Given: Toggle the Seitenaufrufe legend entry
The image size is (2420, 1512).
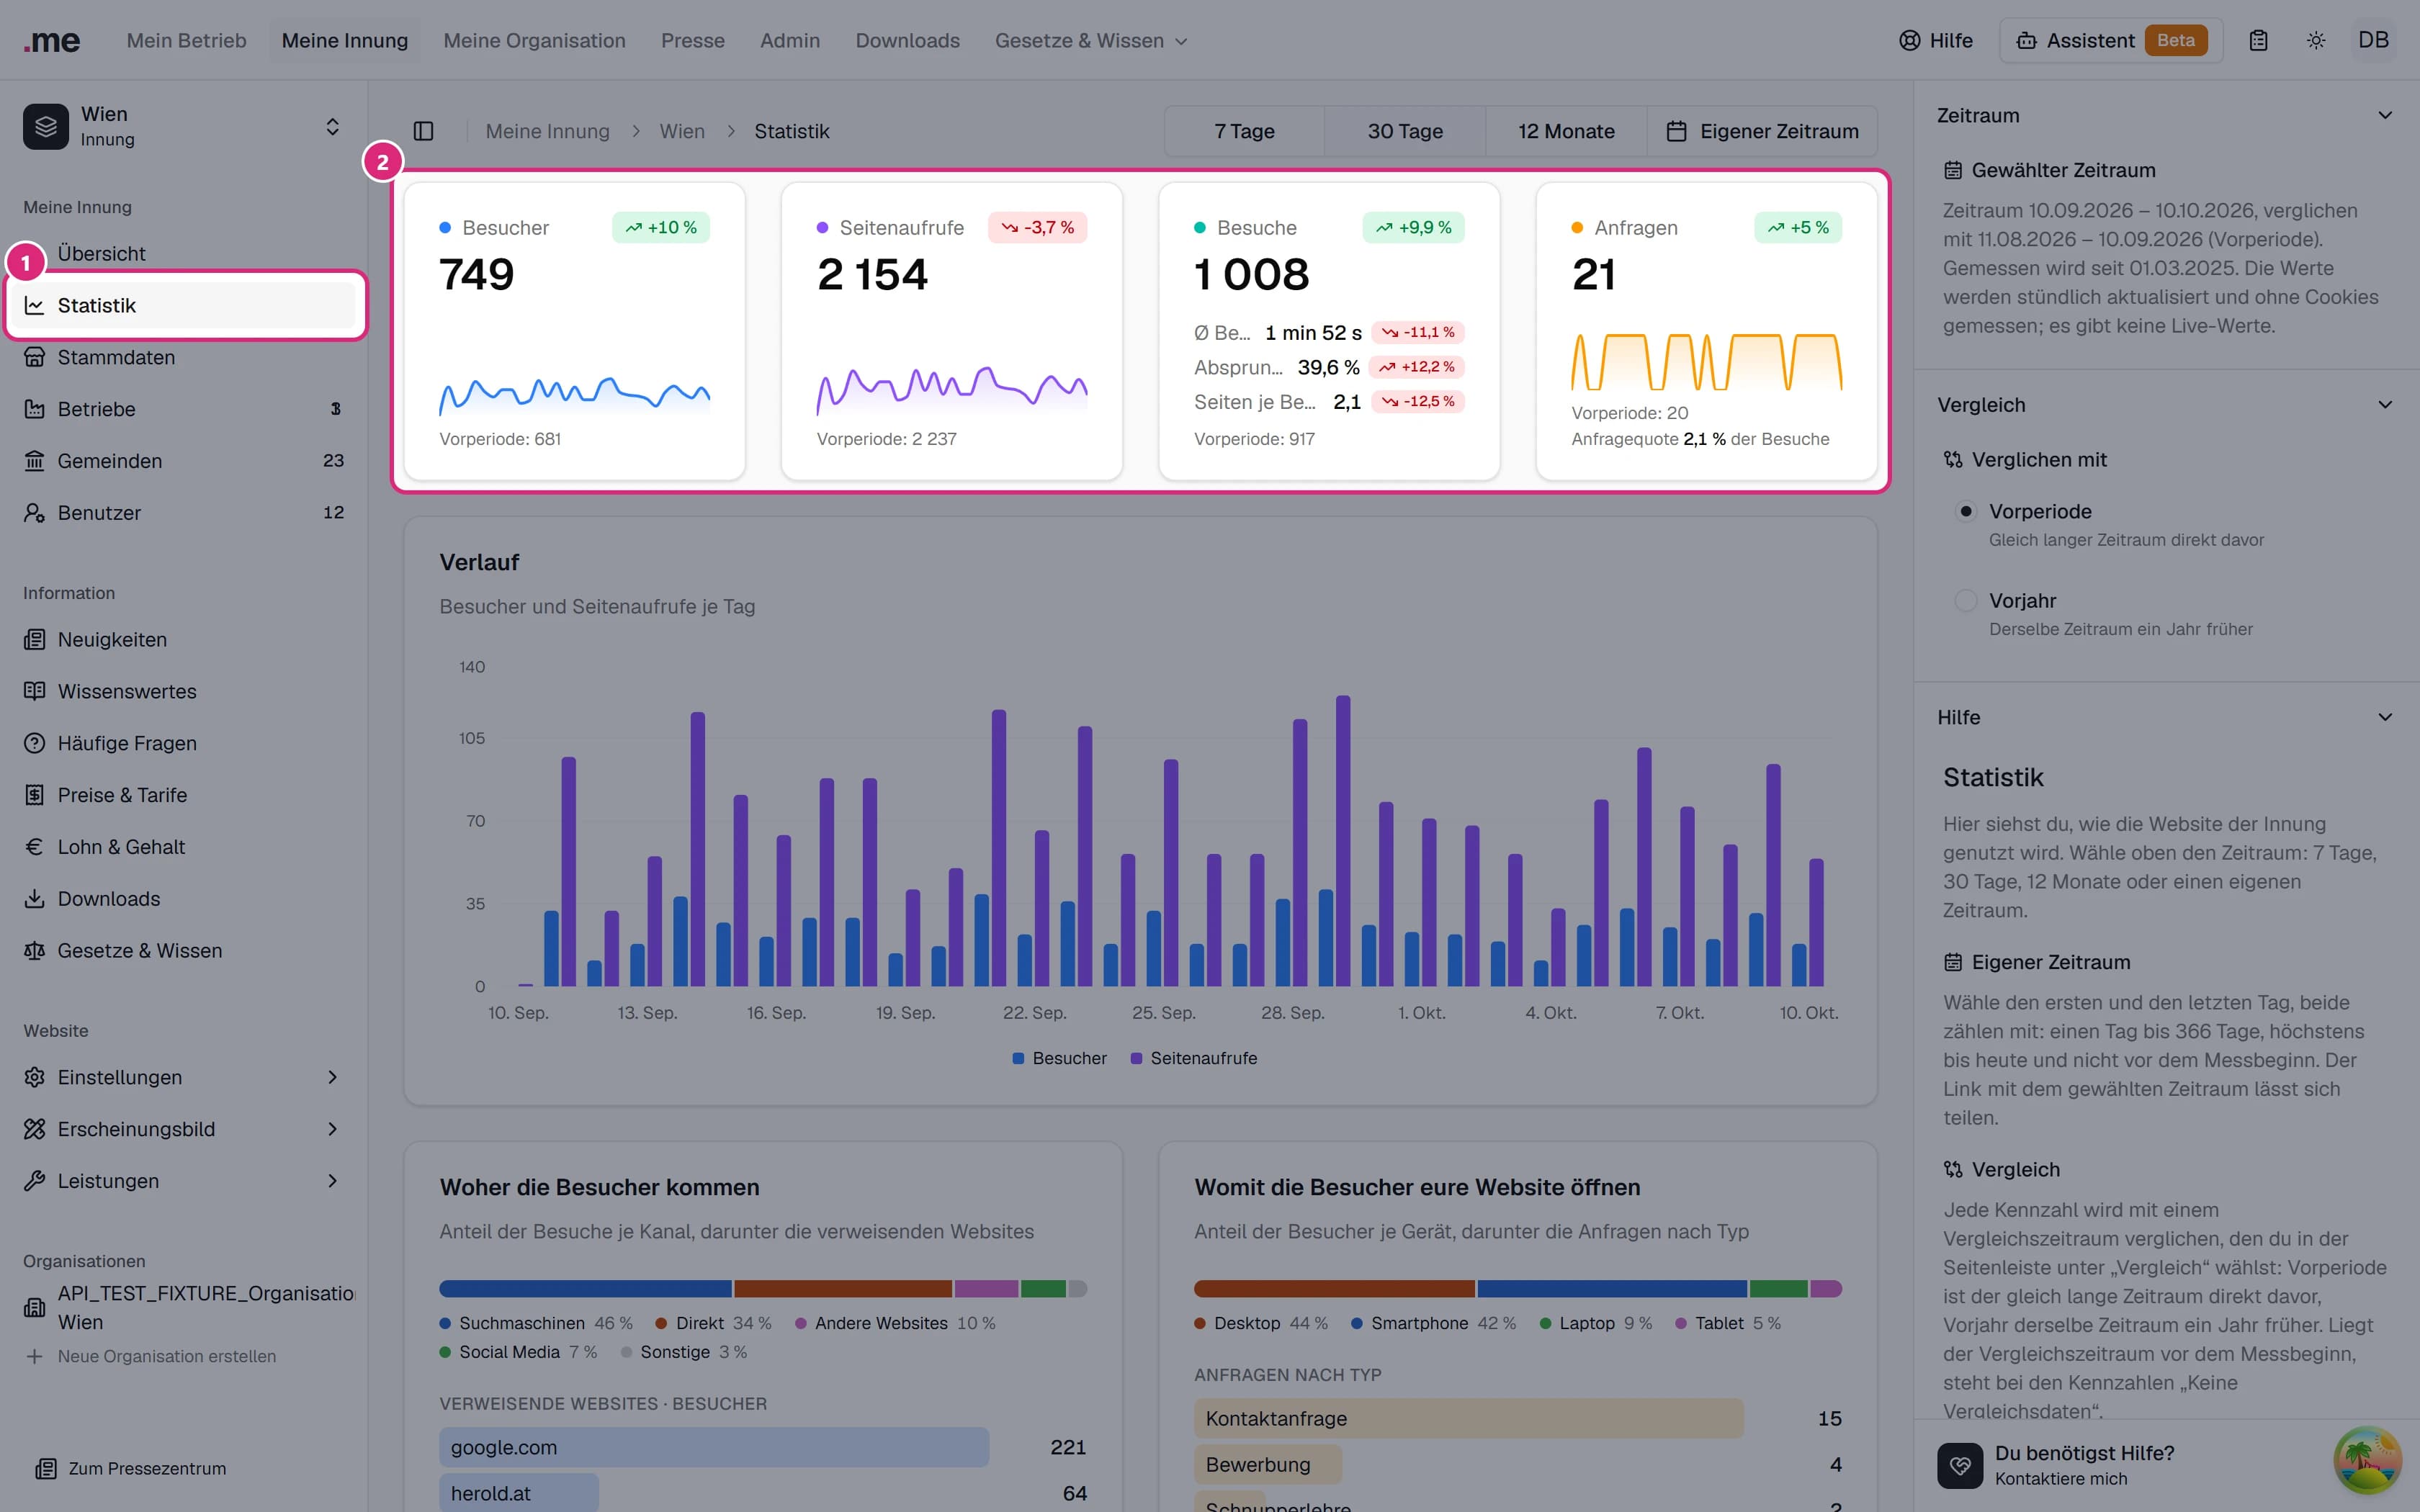Looking at the screenshot, I should (1194, 1058).
